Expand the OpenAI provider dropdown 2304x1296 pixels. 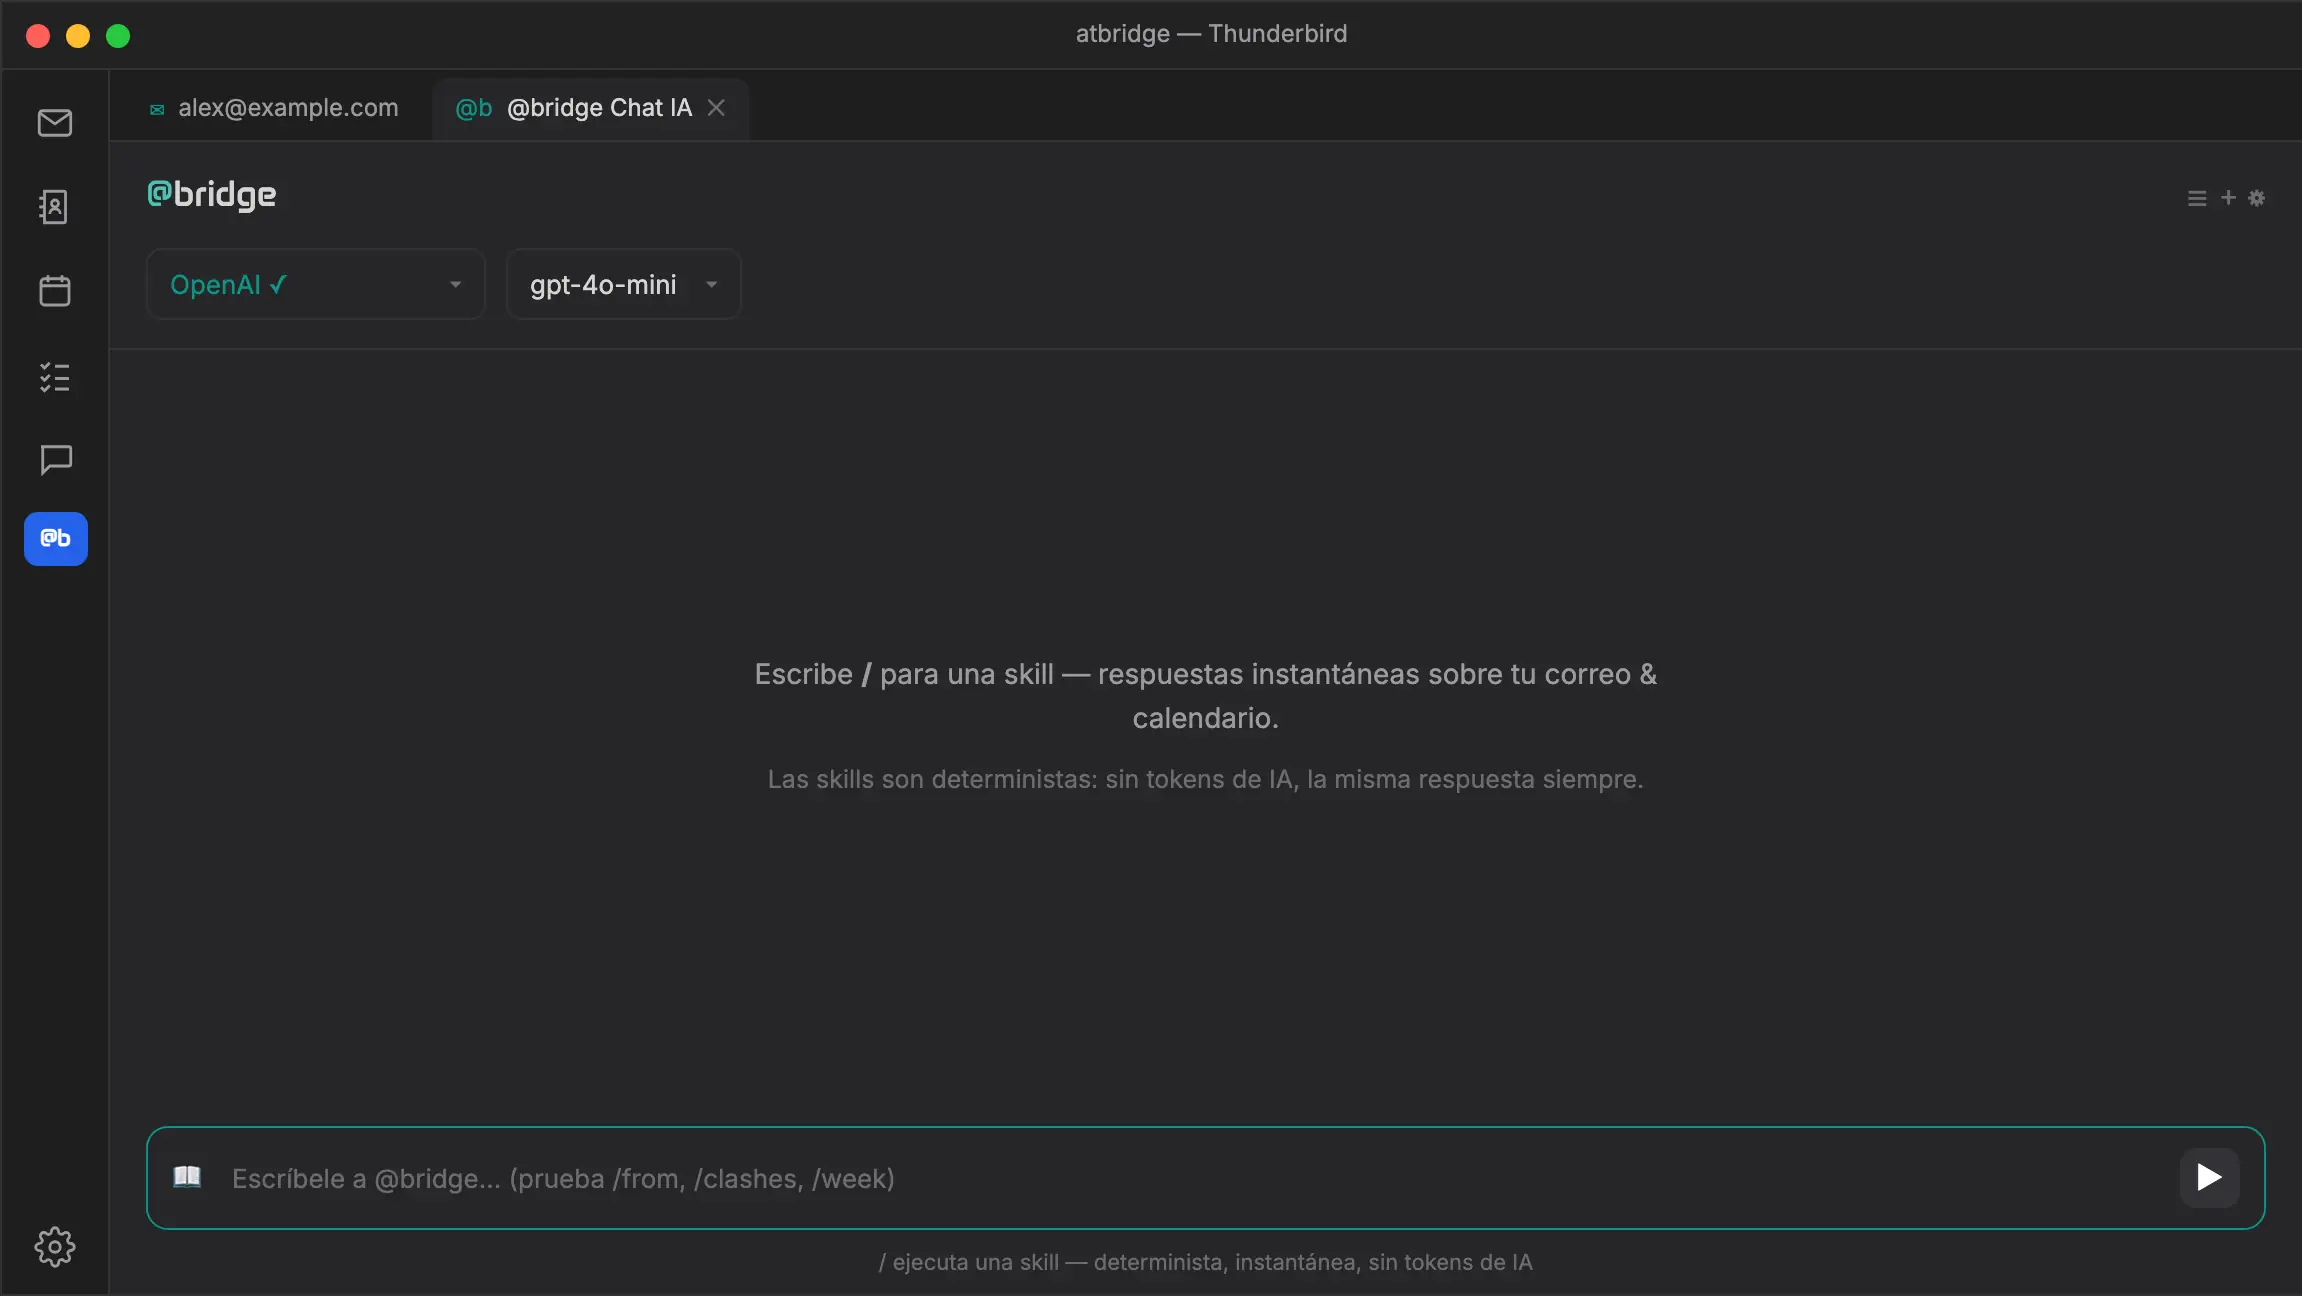point(316,284)
